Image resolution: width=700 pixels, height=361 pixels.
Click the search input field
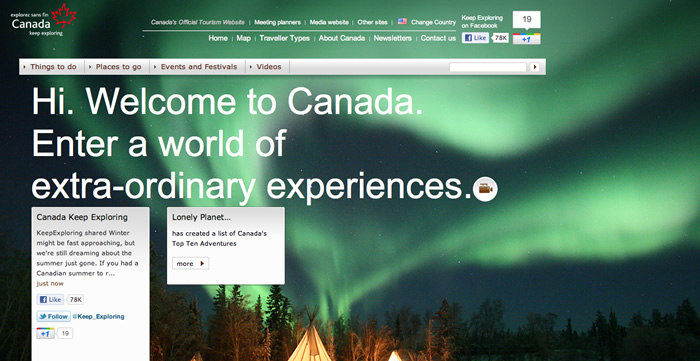[488, 67]
